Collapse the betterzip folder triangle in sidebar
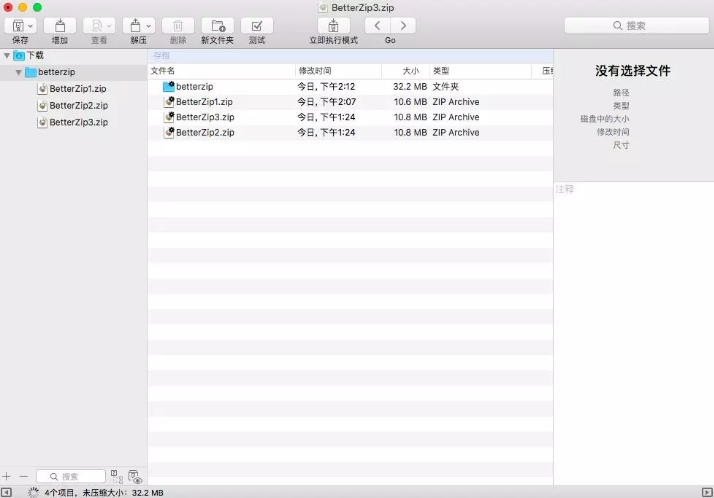 pyautogui.click(x=19, y=72)
